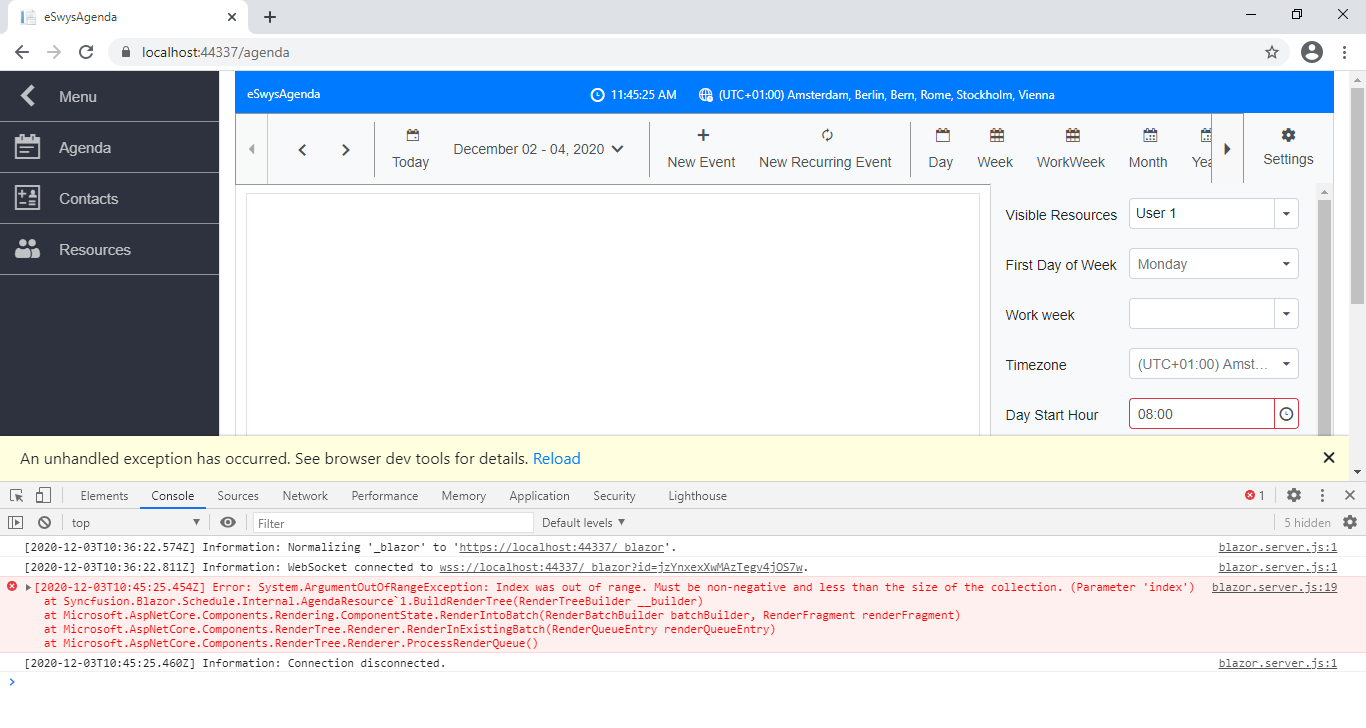Toggle the DevTools device toolbar
This screenshot has width=1366, height=728.
(43, 496)
